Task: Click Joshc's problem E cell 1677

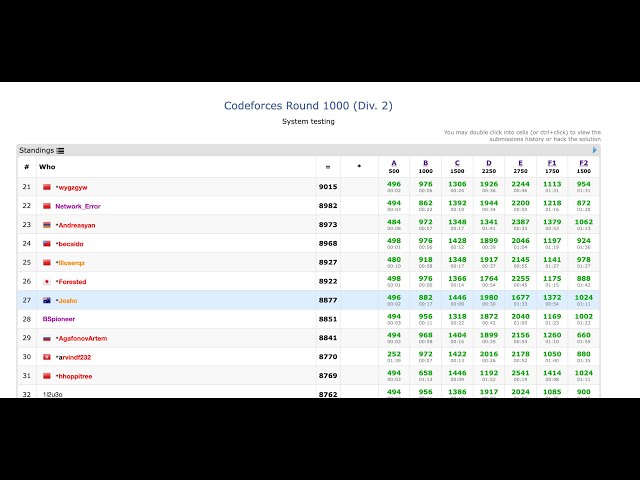Action: pos(520,298)
